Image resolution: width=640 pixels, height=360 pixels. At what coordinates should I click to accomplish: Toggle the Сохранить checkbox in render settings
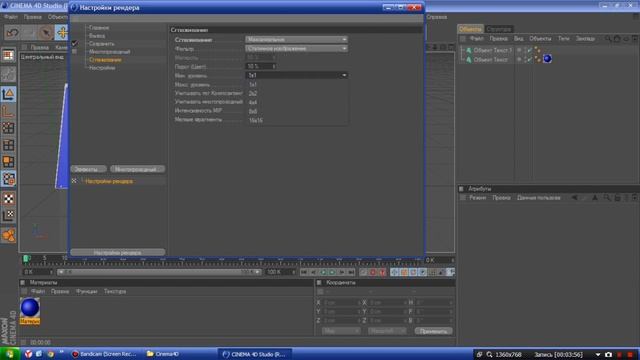pyautogui.click(x=74, y=43)
